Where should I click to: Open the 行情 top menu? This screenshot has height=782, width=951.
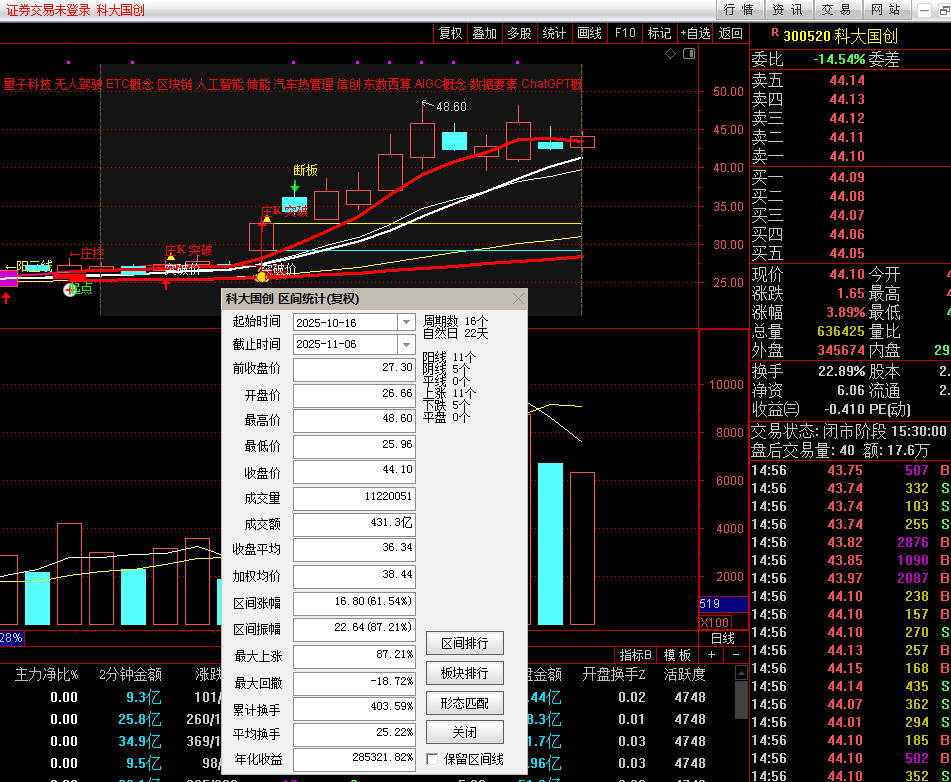[x=738, y=10]
